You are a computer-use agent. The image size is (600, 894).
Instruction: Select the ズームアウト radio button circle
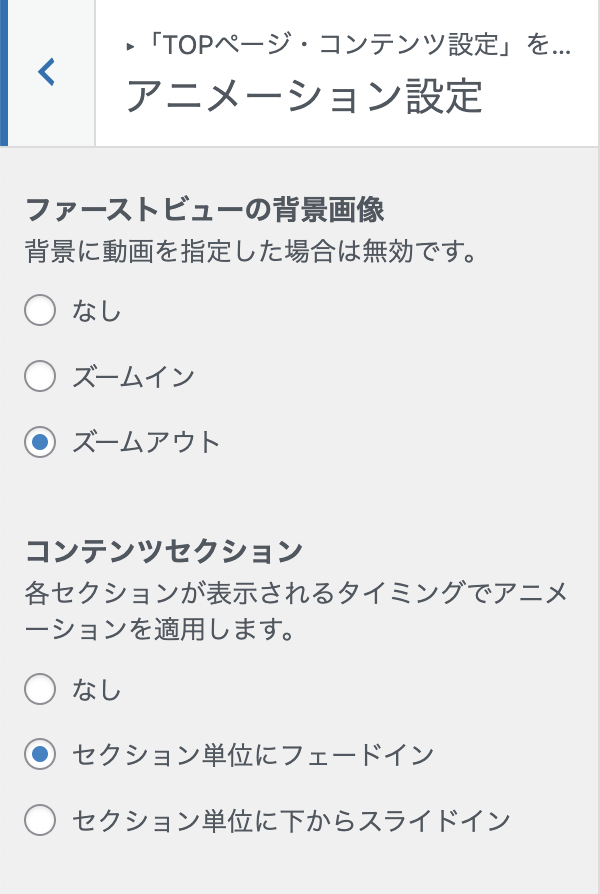40,442
